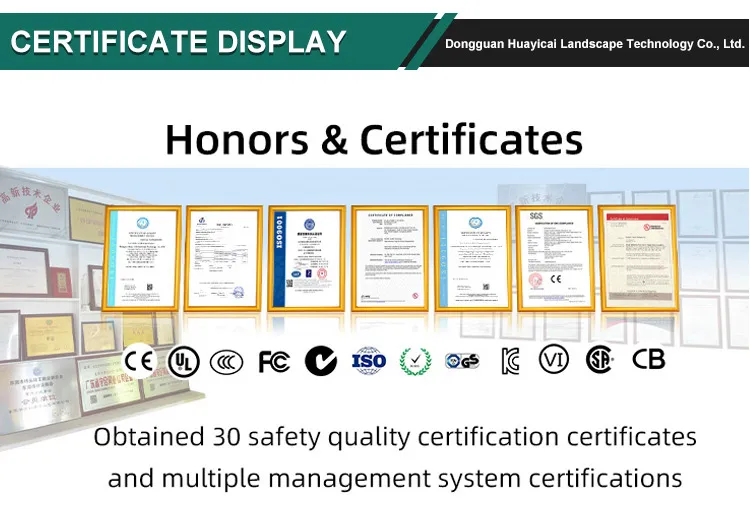Open the ISO9001 certificate with blue sidebar
Viewport: 750px width, 518px height.
[x=306, y=257]
